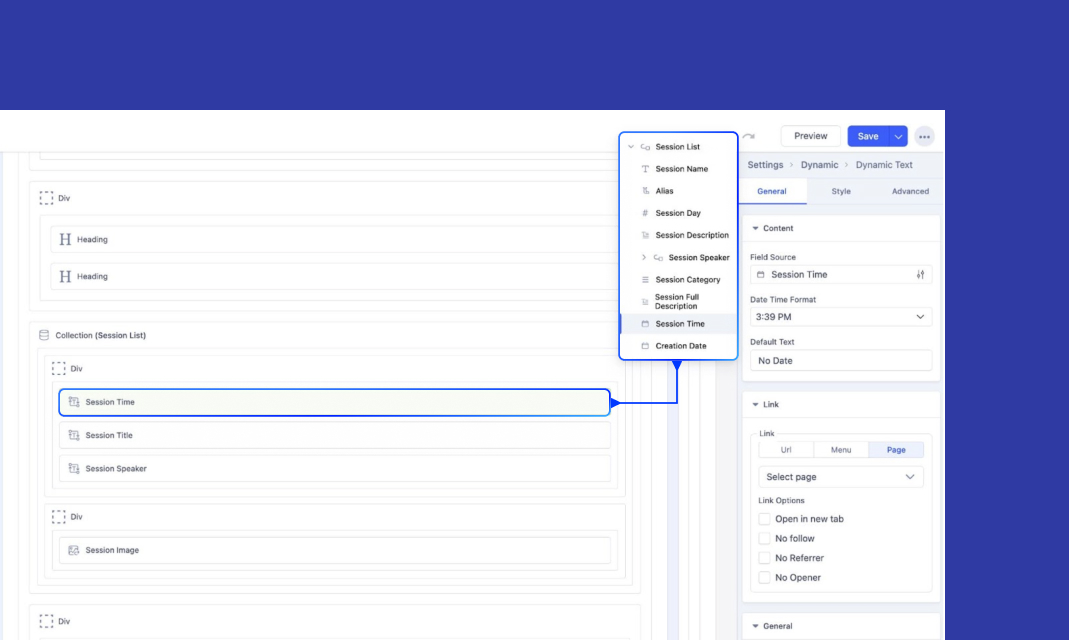Click the Session Title dynamic text icon
This screenshot has width=1069, height=640.
73,435
